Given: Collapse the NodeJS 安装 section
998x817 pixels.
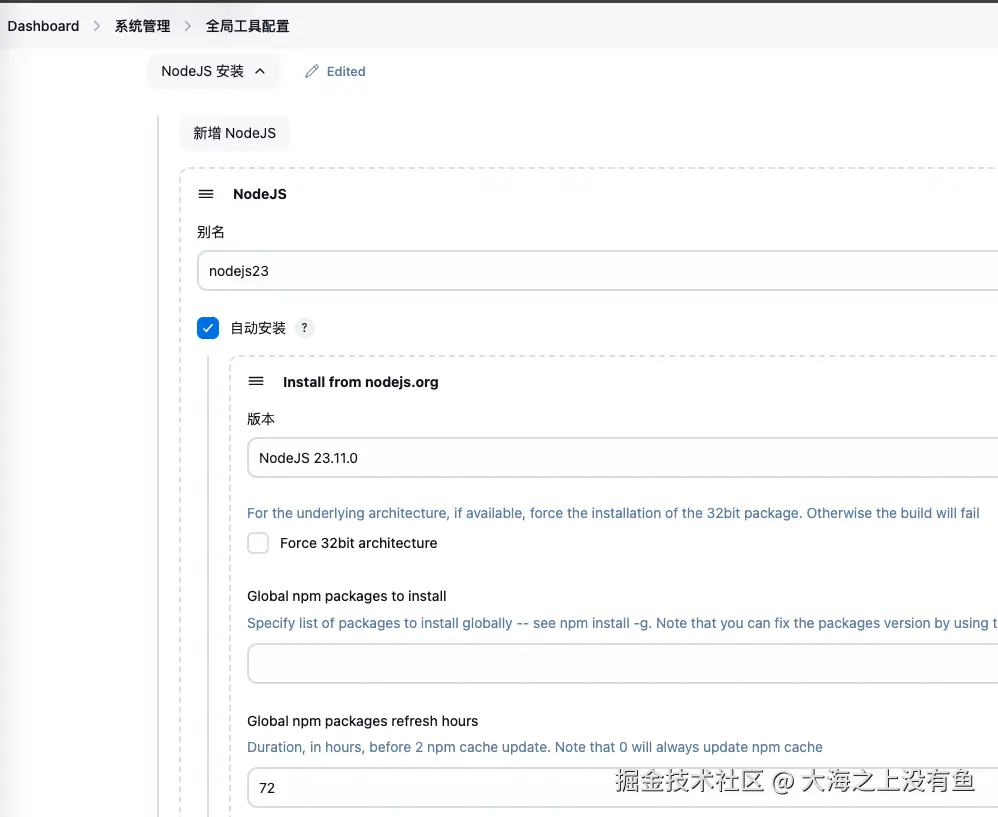Looking at the screenshot, I should [x=213, y=71].
